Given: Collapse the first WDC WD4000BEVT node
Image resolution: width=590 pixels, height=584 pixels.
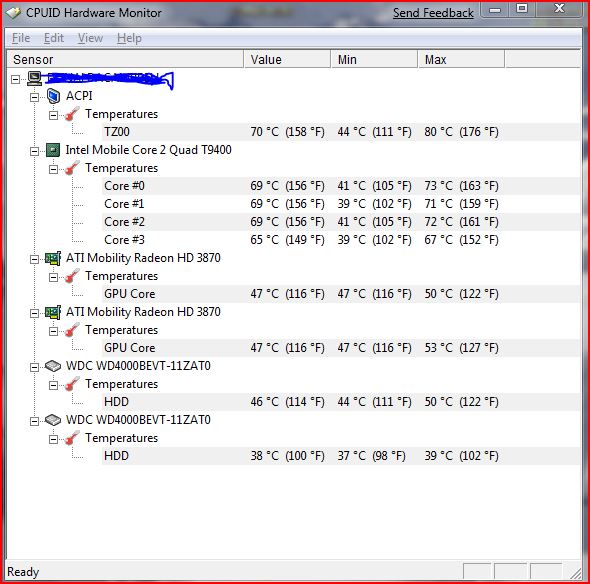Looking at the screenshot, I should tap(35, 367).
